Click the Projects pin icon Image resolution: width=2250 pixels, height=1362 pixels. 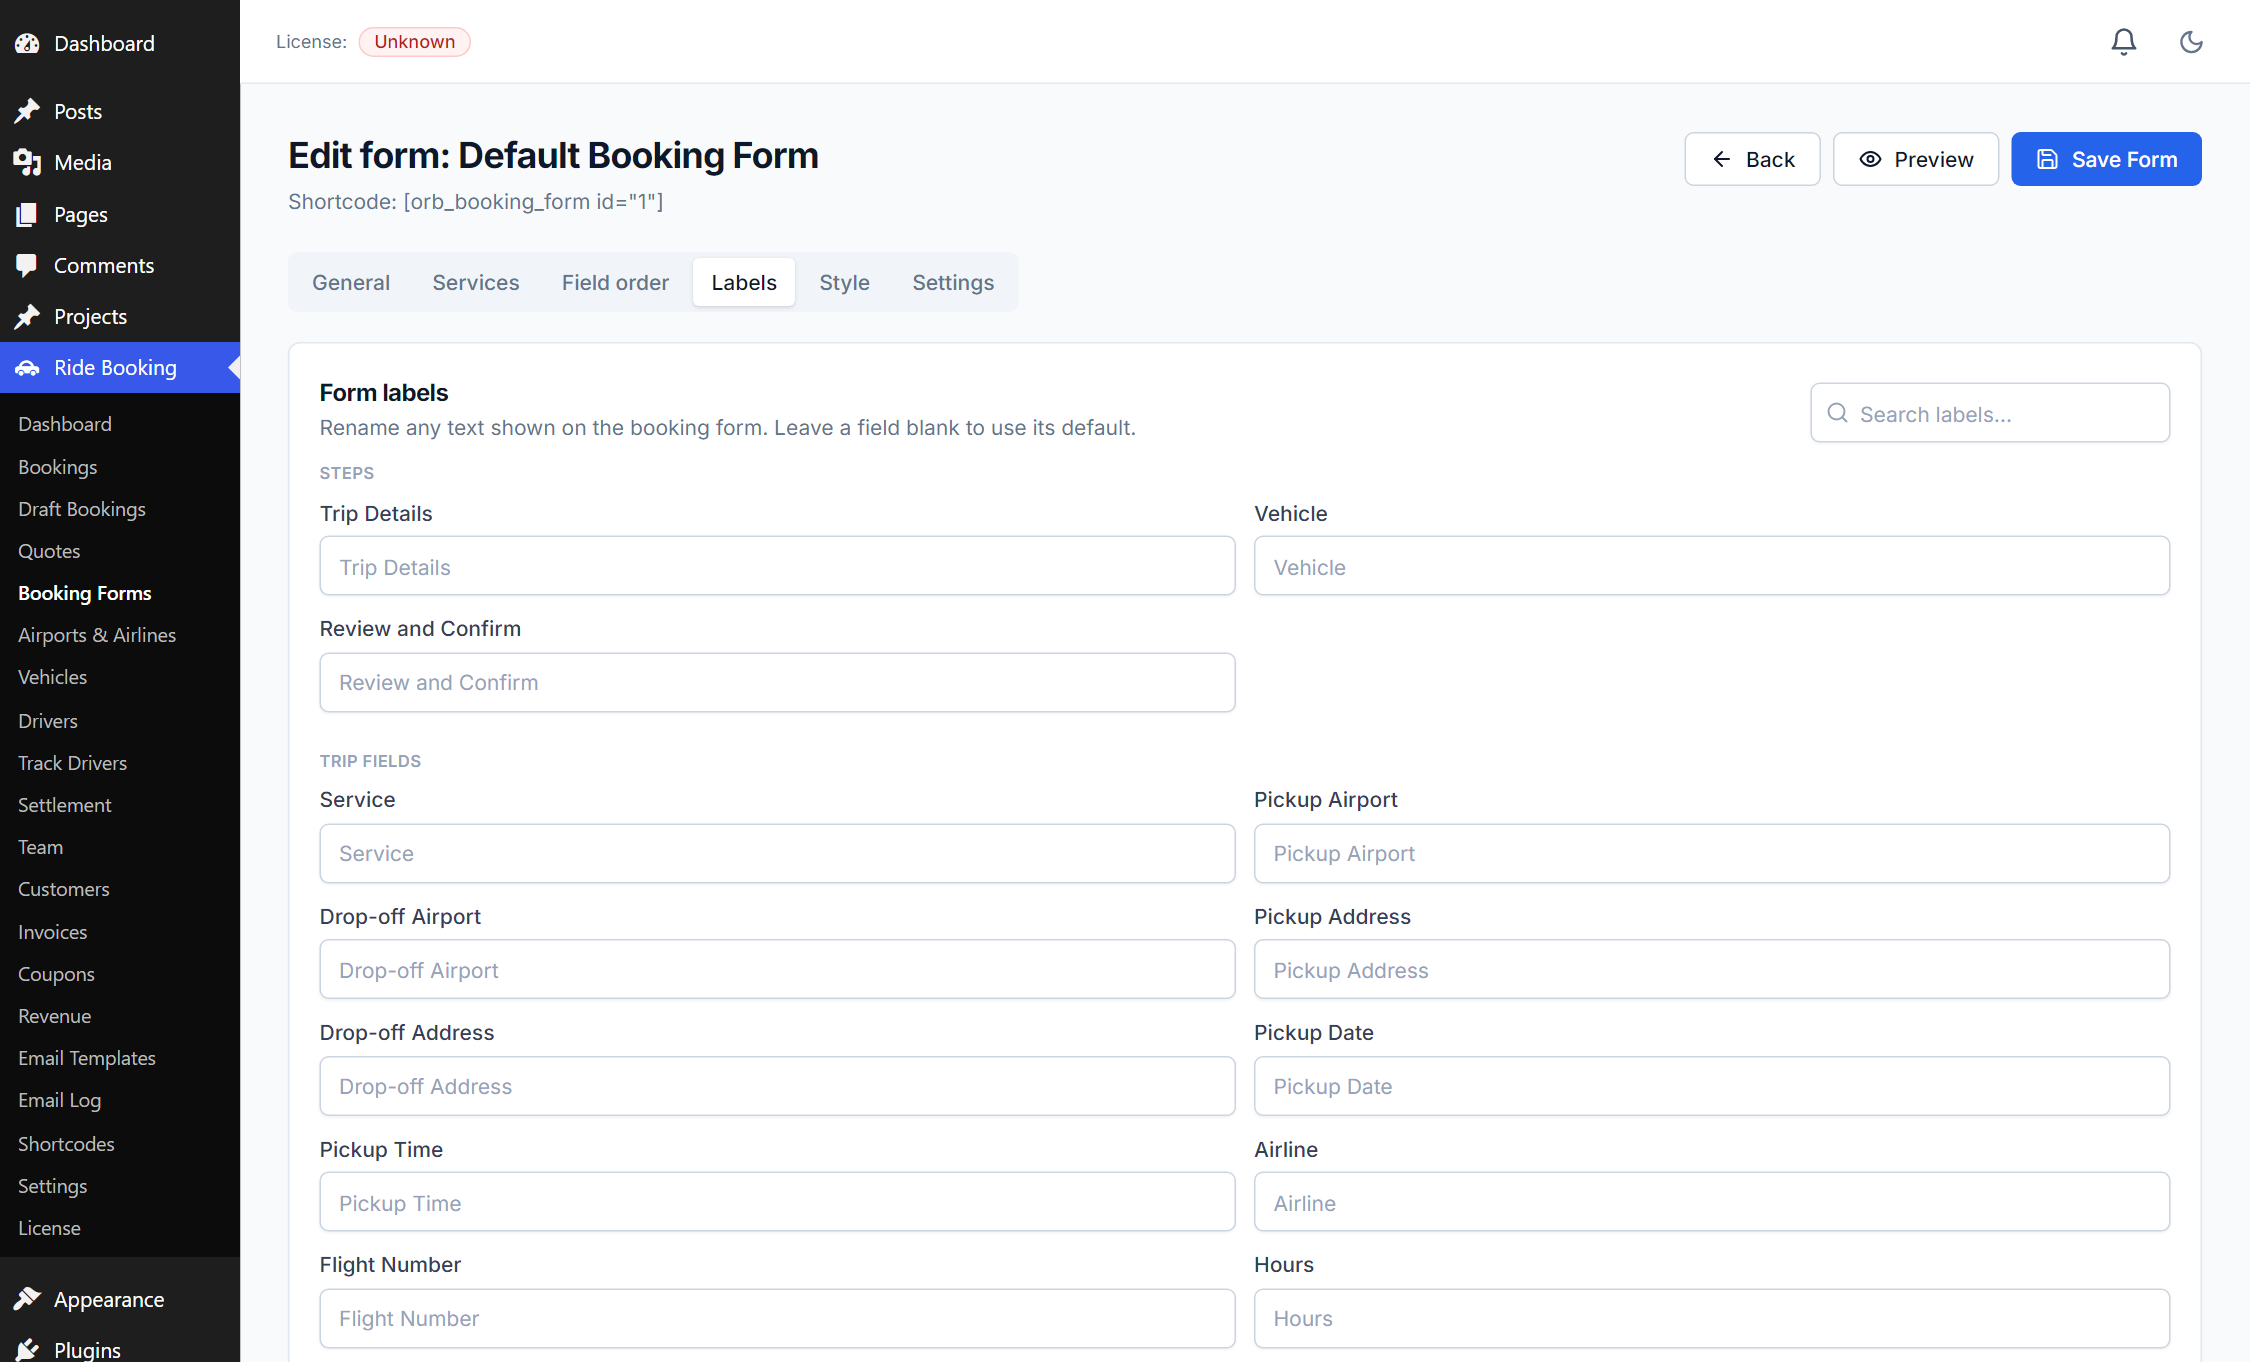(27, 316)
